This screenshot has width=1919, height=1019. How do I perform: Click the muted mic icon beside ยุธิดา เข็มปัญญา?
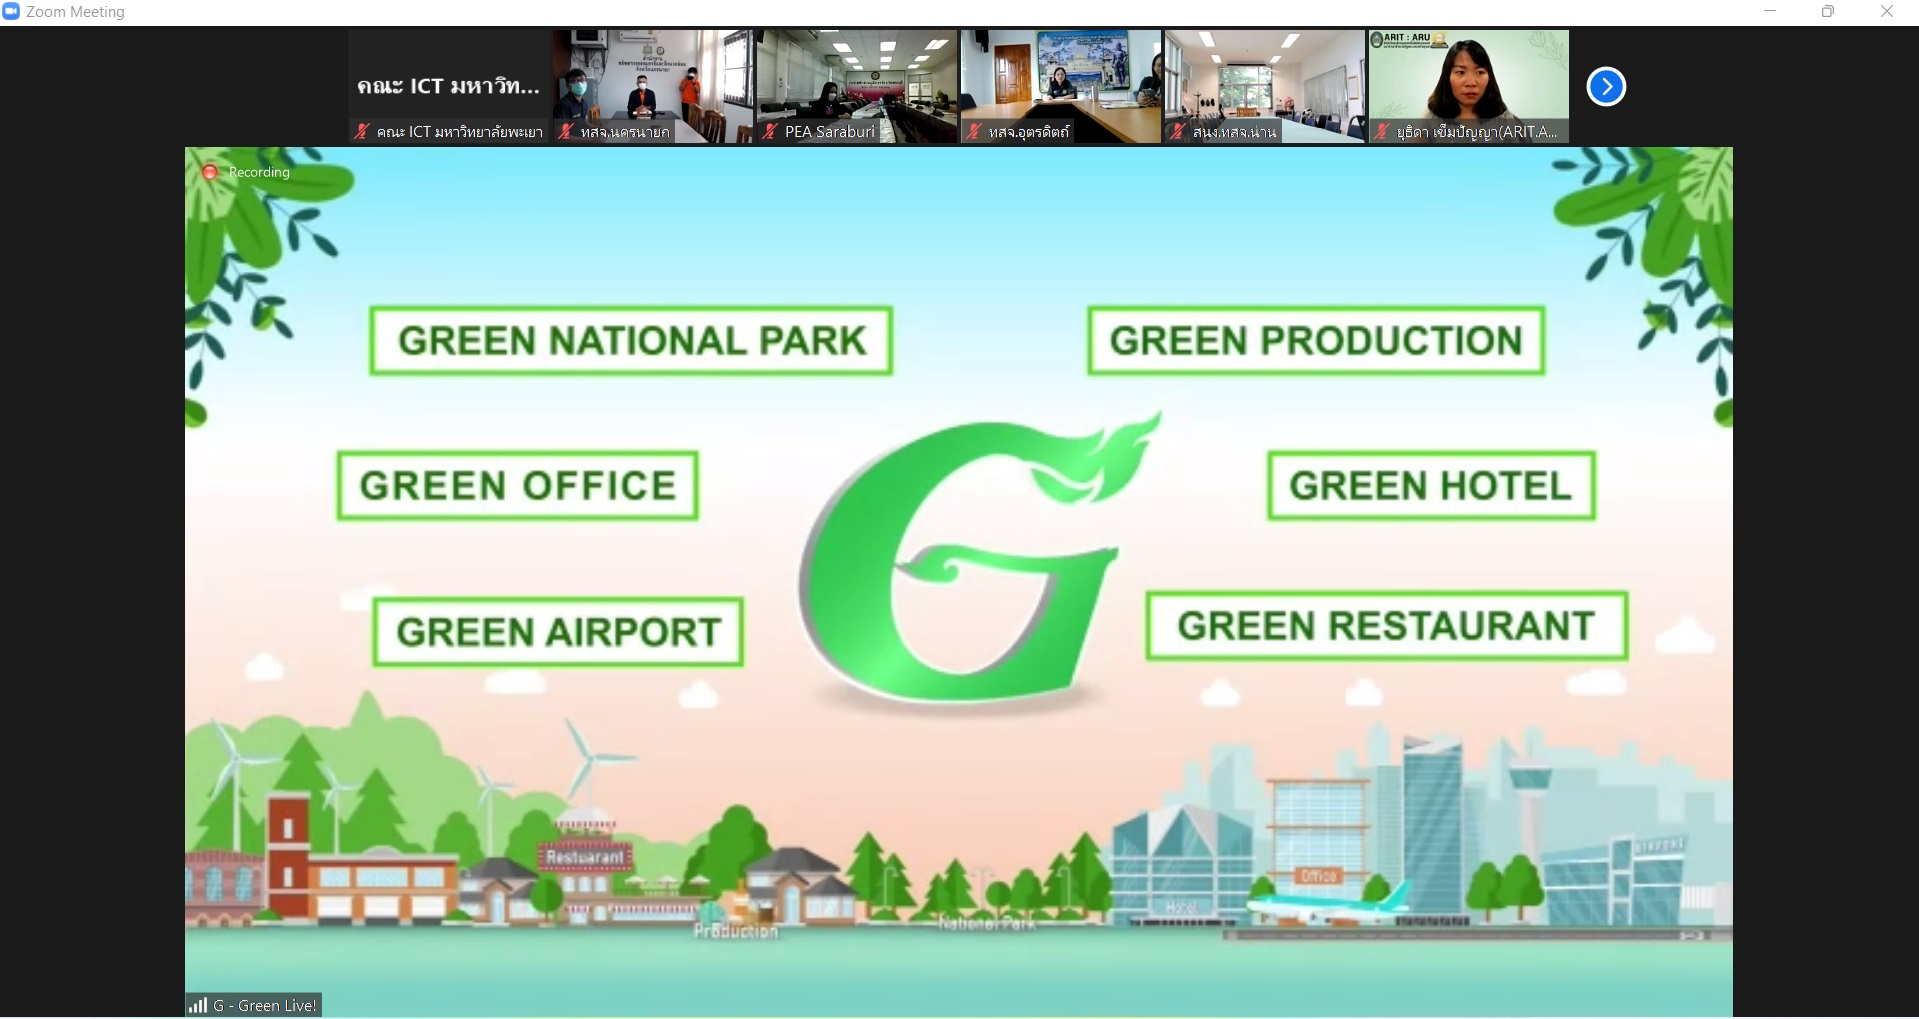1382,132
